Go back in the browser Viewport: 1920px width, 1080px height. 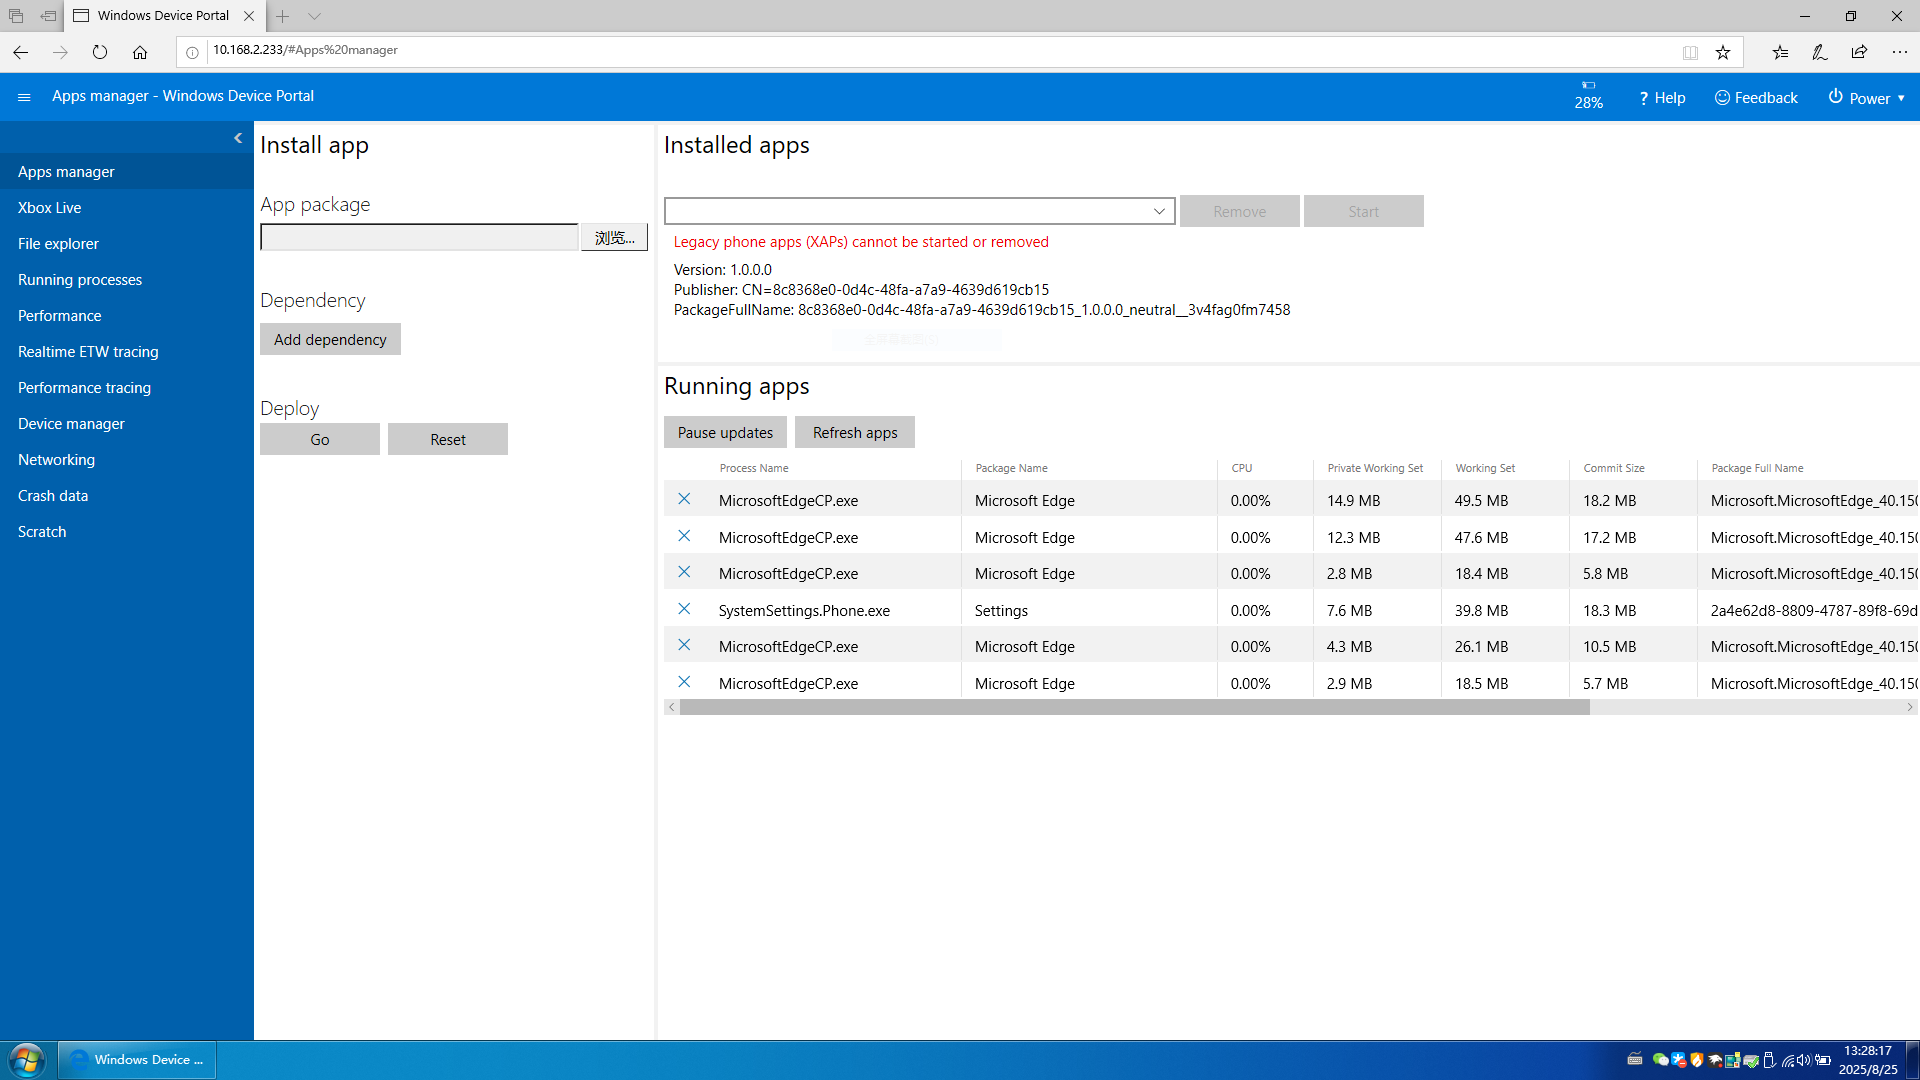20,52
